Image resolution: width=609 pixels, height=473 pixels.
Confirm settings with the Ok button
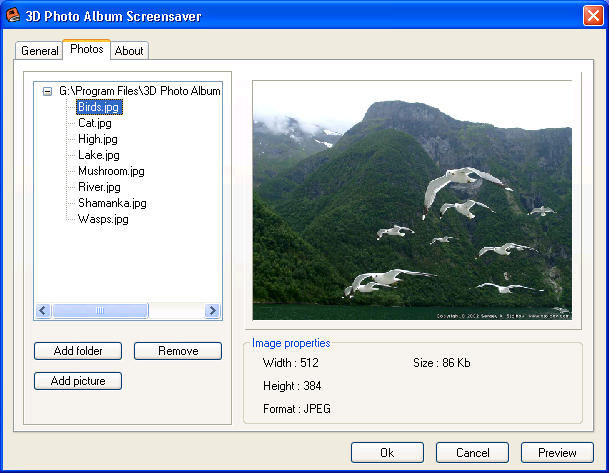(387, 452)
